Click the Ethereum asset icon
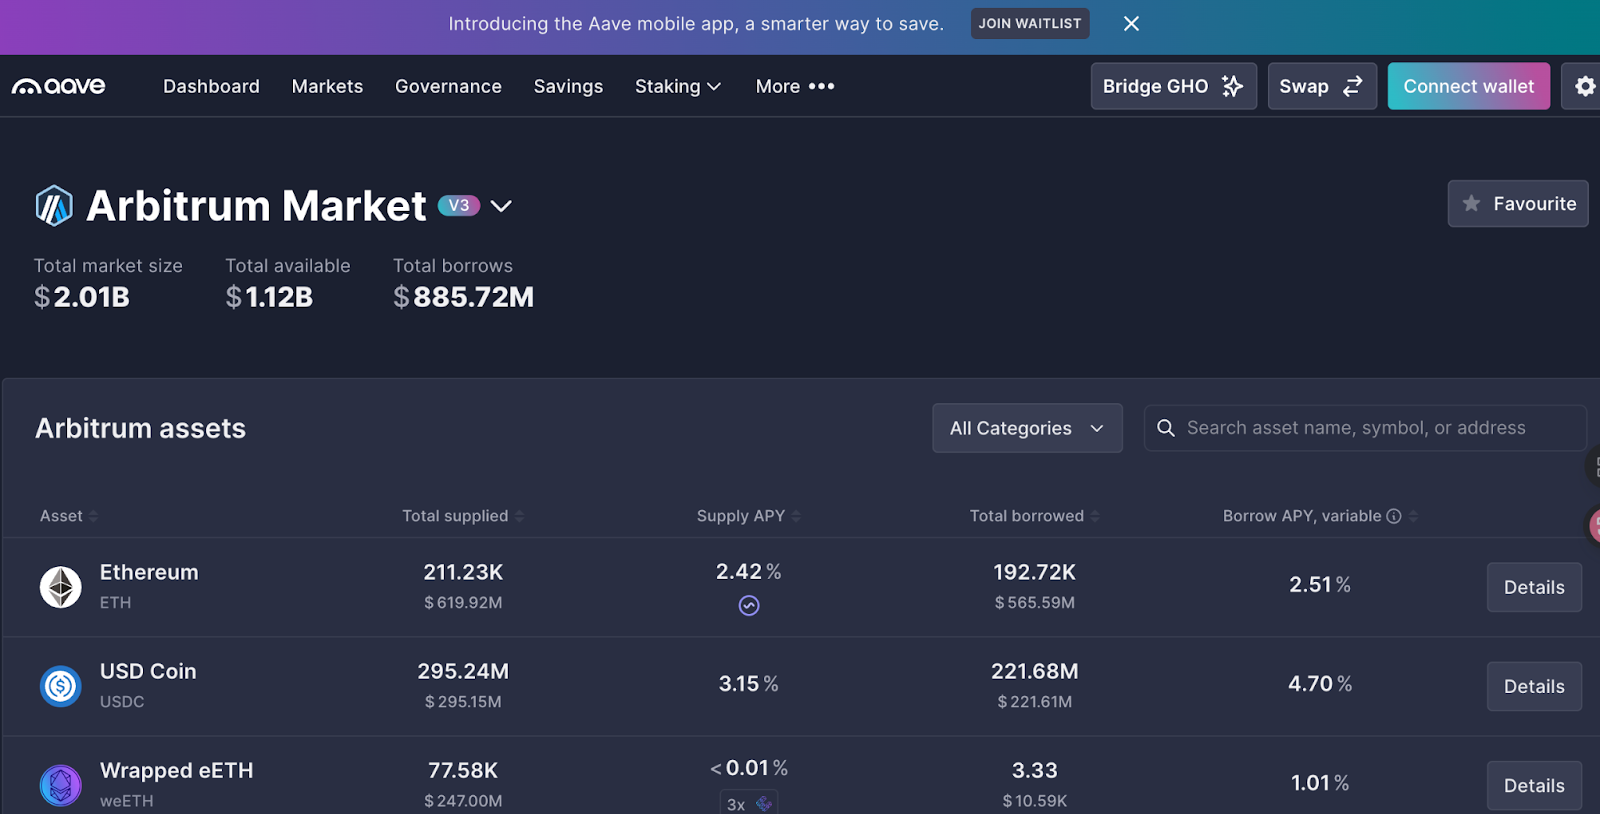Viewport: 1600px width, 814px height. 60,587
